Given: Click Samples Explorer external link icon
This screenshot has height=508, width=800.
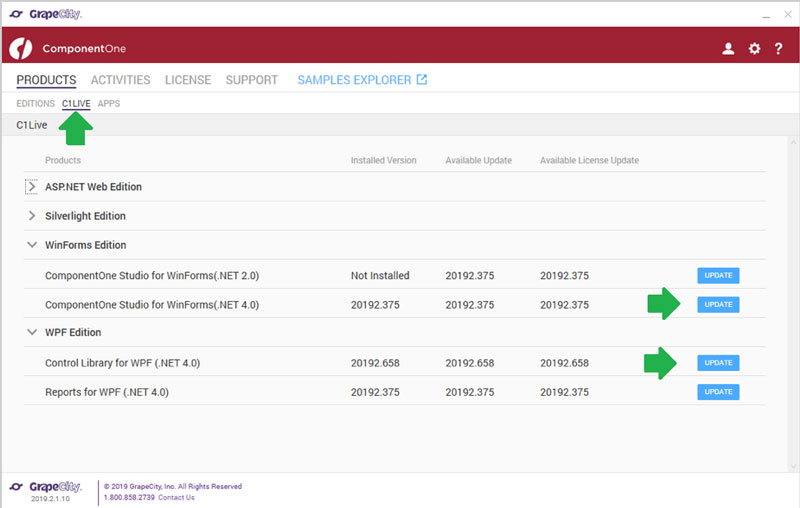Looking at the screenshot, I should pyautogui.click(x=422, y=80).
